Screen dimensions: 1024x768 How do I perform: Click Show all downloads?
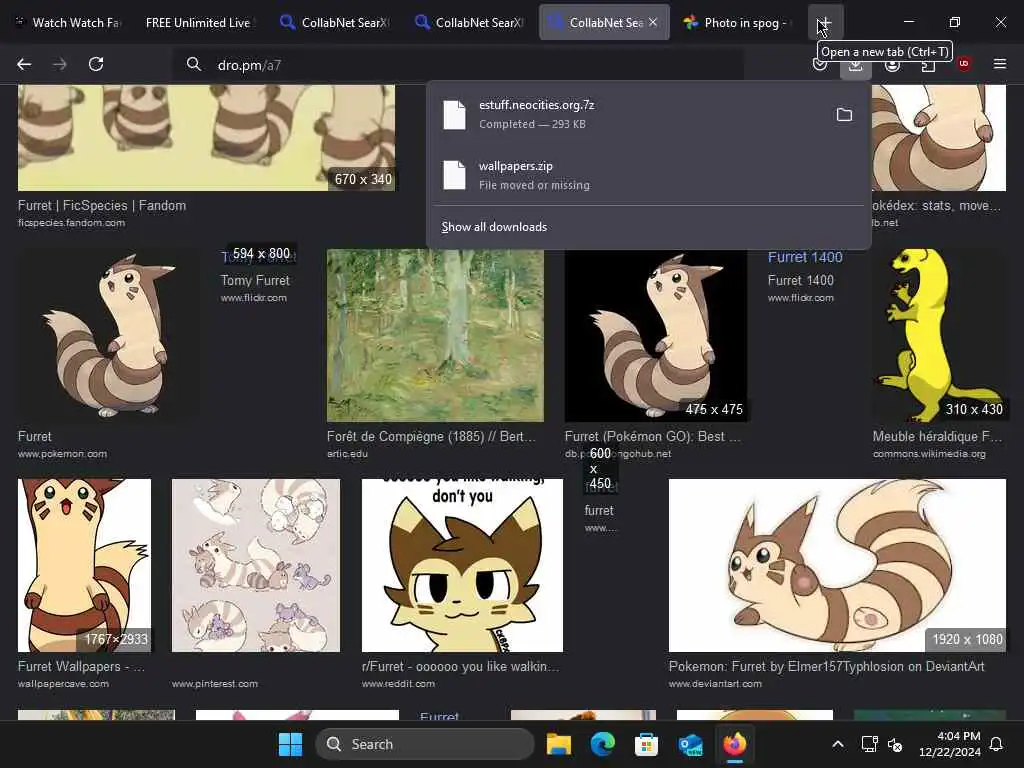tap(494, 227)
